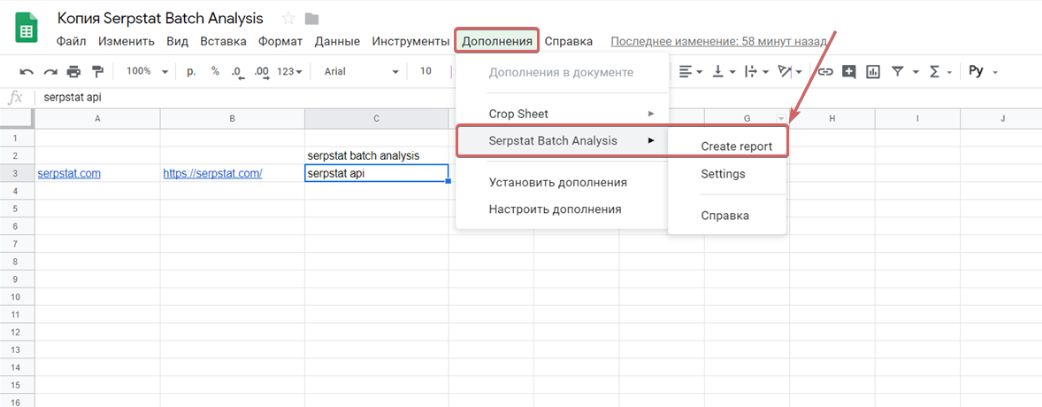Increase decimal places
This screenshot has width=1042, height=407.
pos(261,72)
